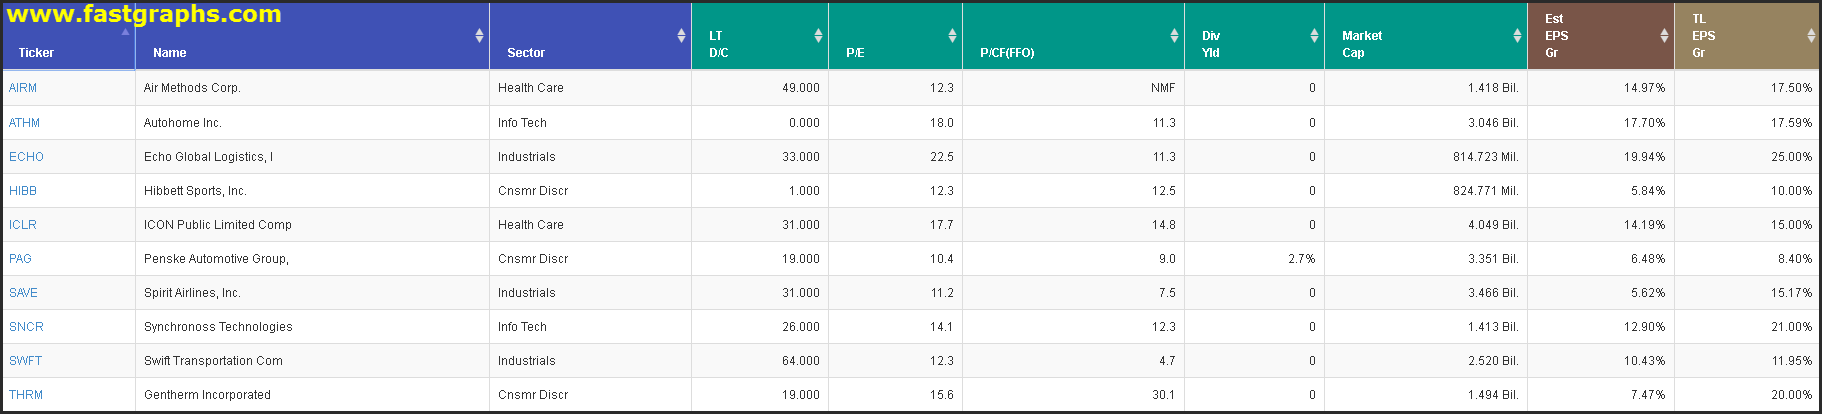The width and height of the screenshot is (1822, 414).
Task: Click the sort arrows in Market Cap column
Action: (x=1517, y=36)
